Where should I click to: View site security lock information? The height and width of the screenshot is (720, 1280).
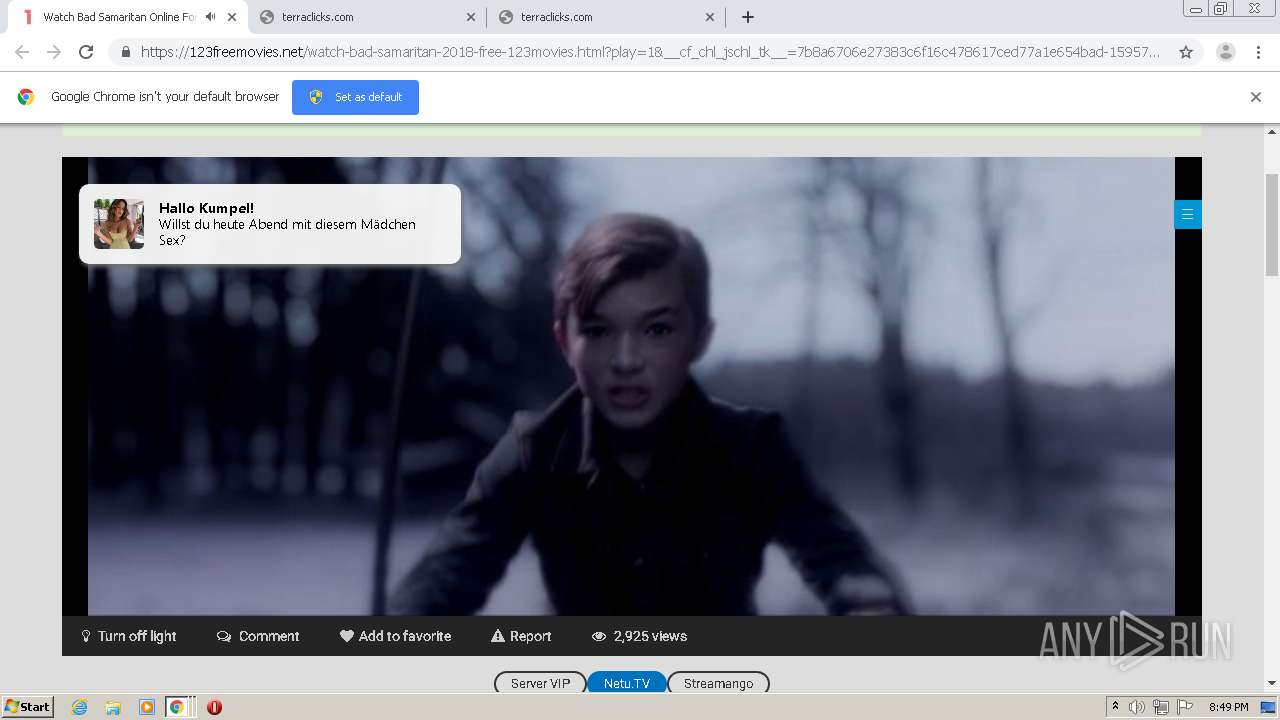point(126,52)
